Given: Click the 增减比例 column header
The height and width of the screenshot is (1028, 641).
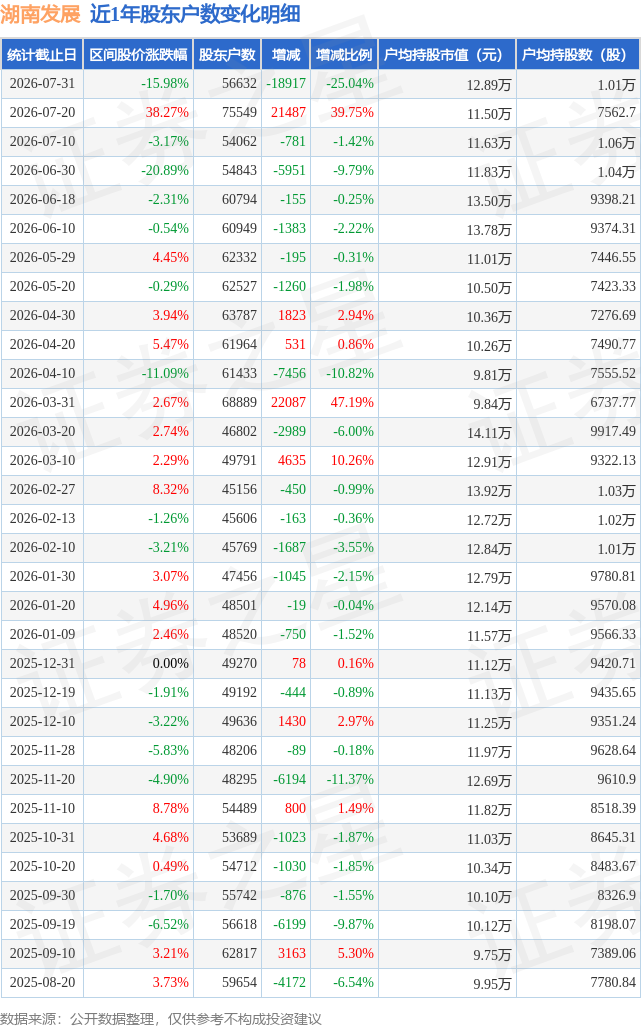Looking at the screenshot, I should pyautogui.click(x=344, y=55).
